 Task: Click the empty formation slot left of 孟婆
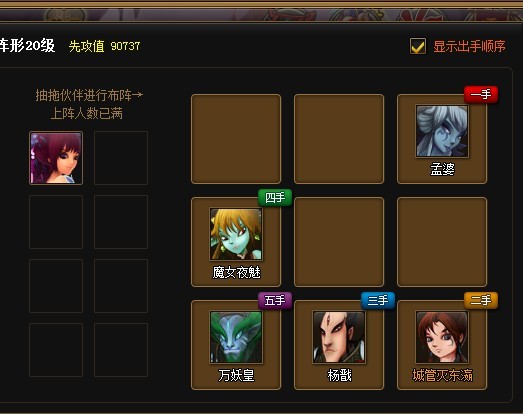point(339,139)
